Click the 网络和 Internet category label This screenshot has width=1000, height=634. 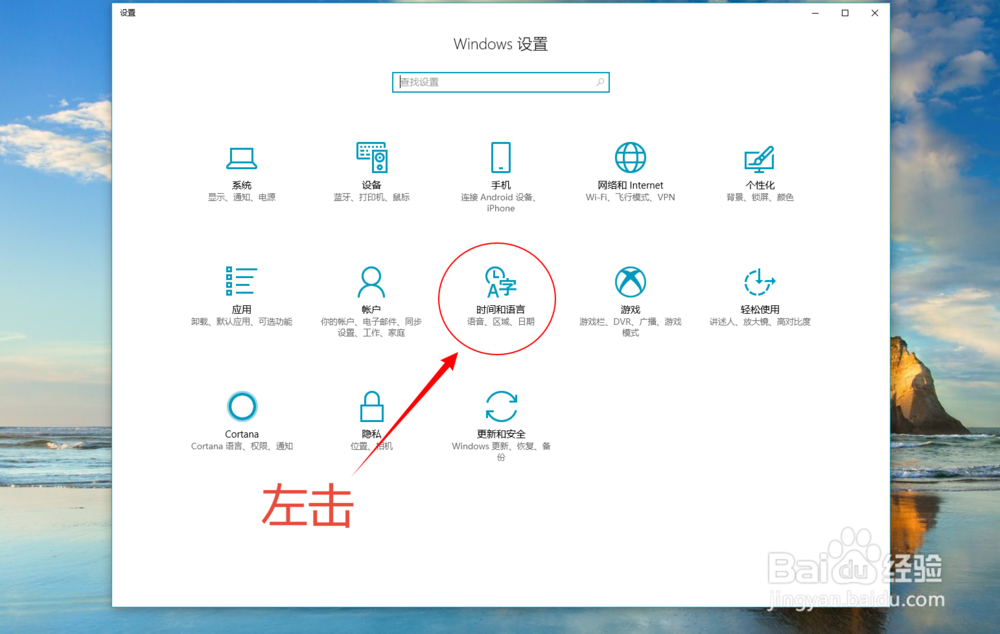click(x=630, y=185)
